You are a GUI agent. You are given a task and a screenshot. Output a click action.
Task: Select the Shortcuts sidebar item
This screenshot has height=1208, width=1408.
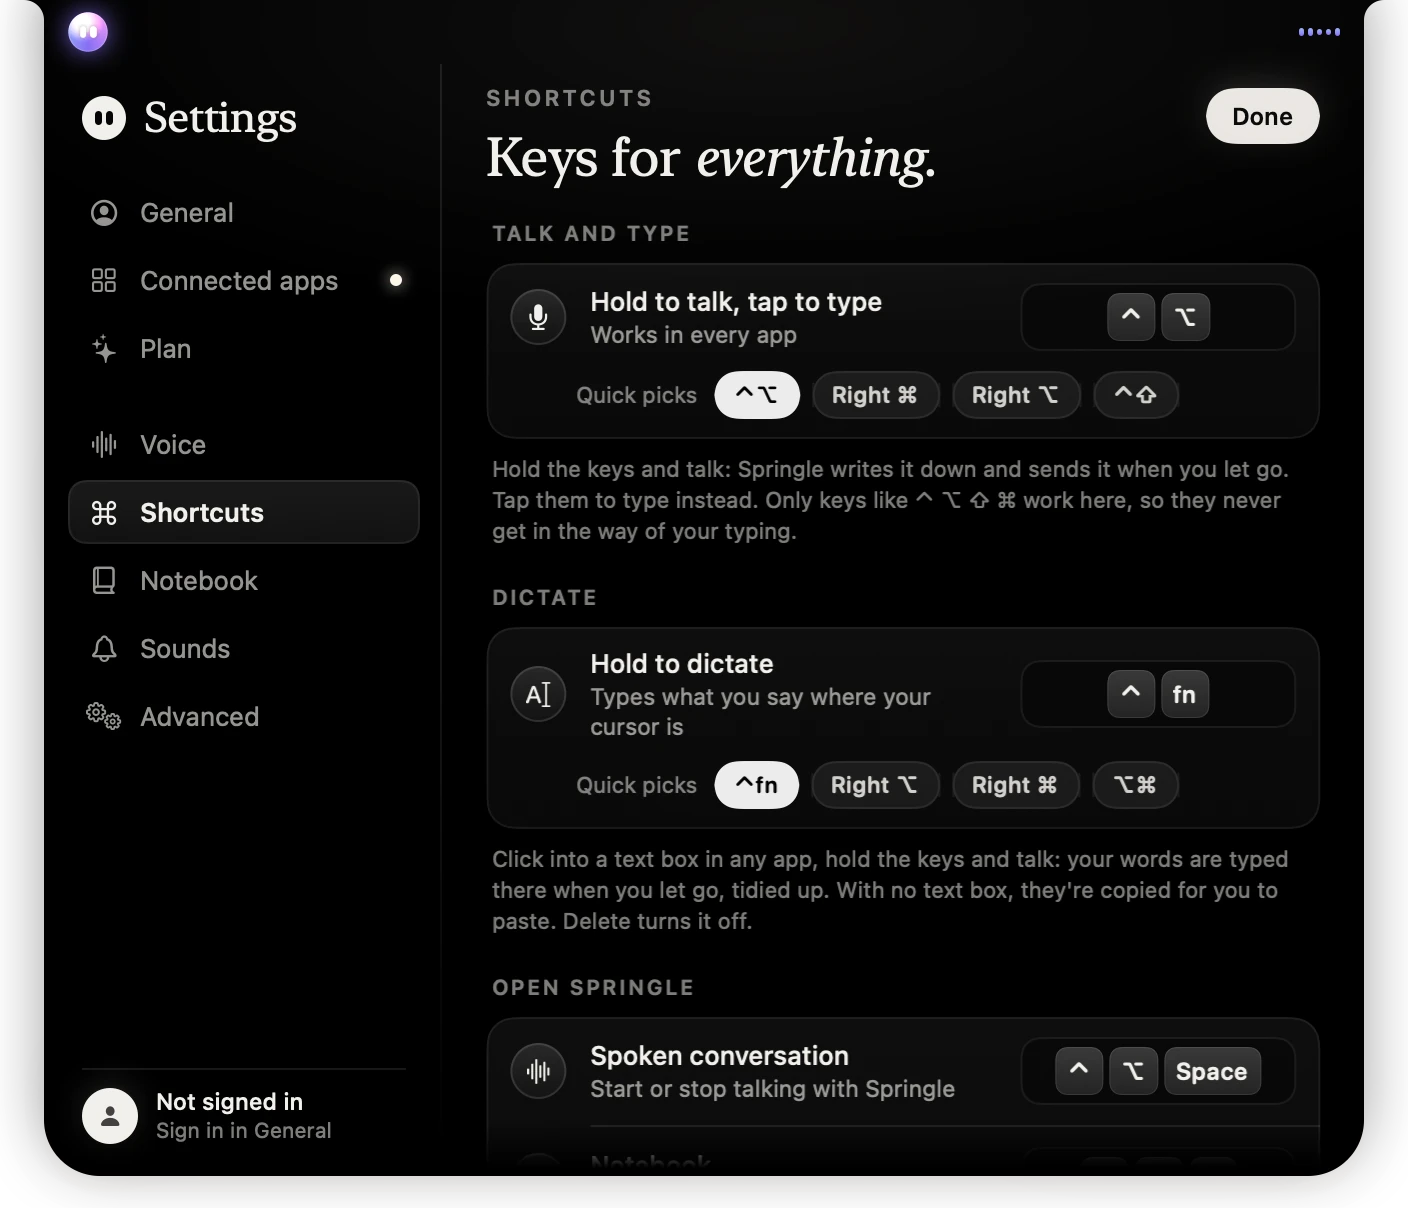(244, 512)
